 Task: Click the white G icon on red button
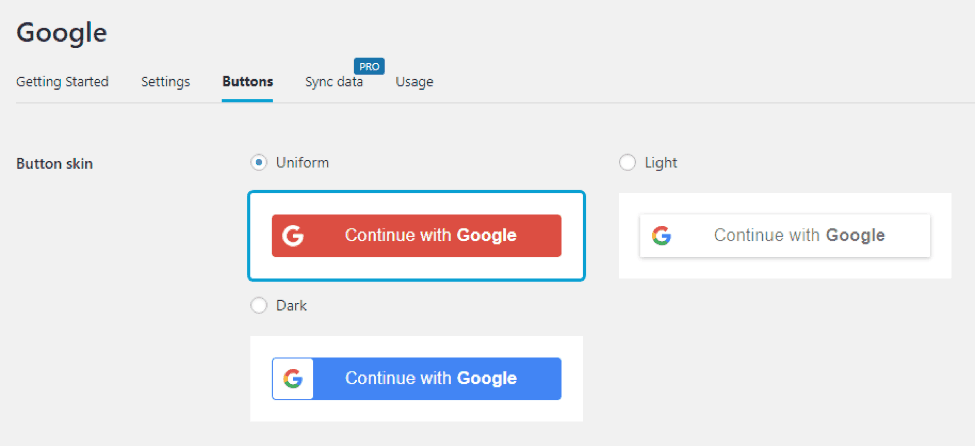click(x=293, y=236)
